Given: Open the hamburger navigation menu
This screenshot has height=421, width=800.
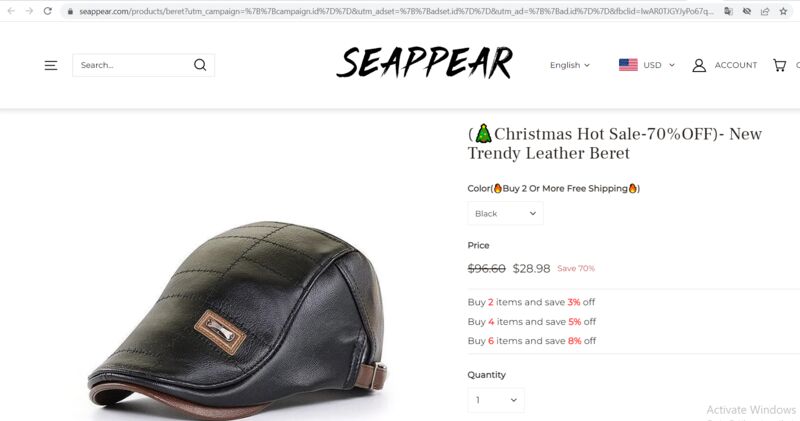Looking at the screenshot, I should [x=51, y=65].
